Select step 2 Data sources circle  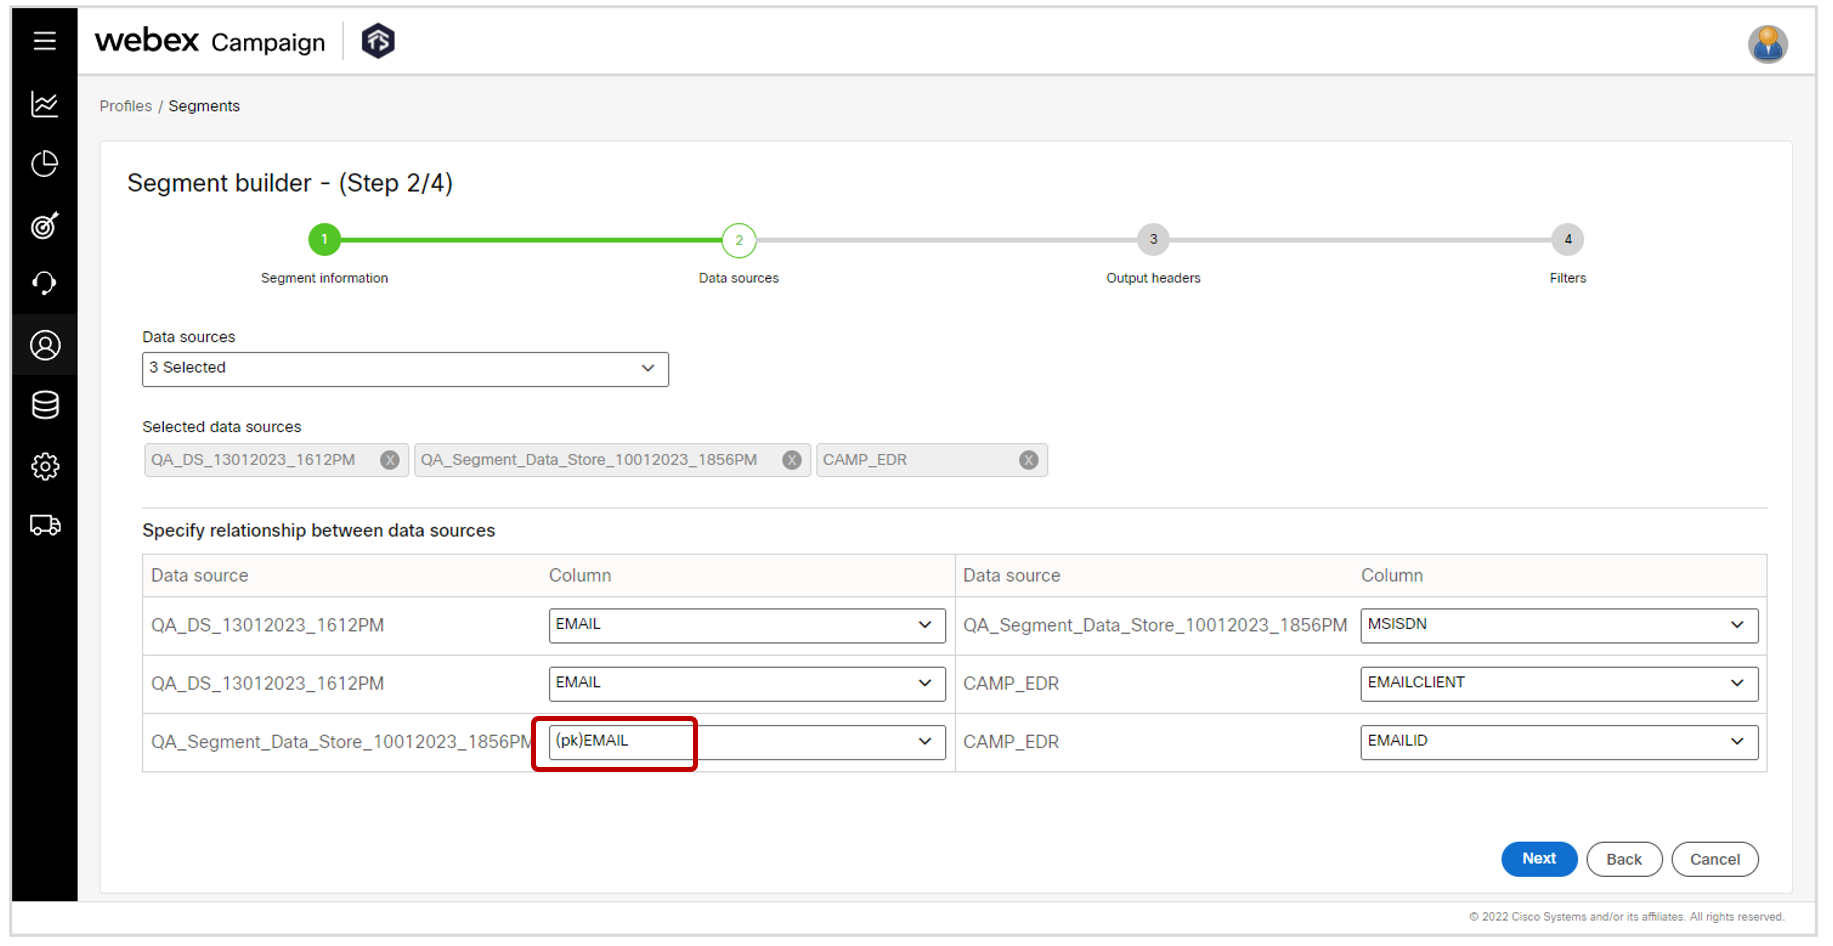(x=739, y=240)
